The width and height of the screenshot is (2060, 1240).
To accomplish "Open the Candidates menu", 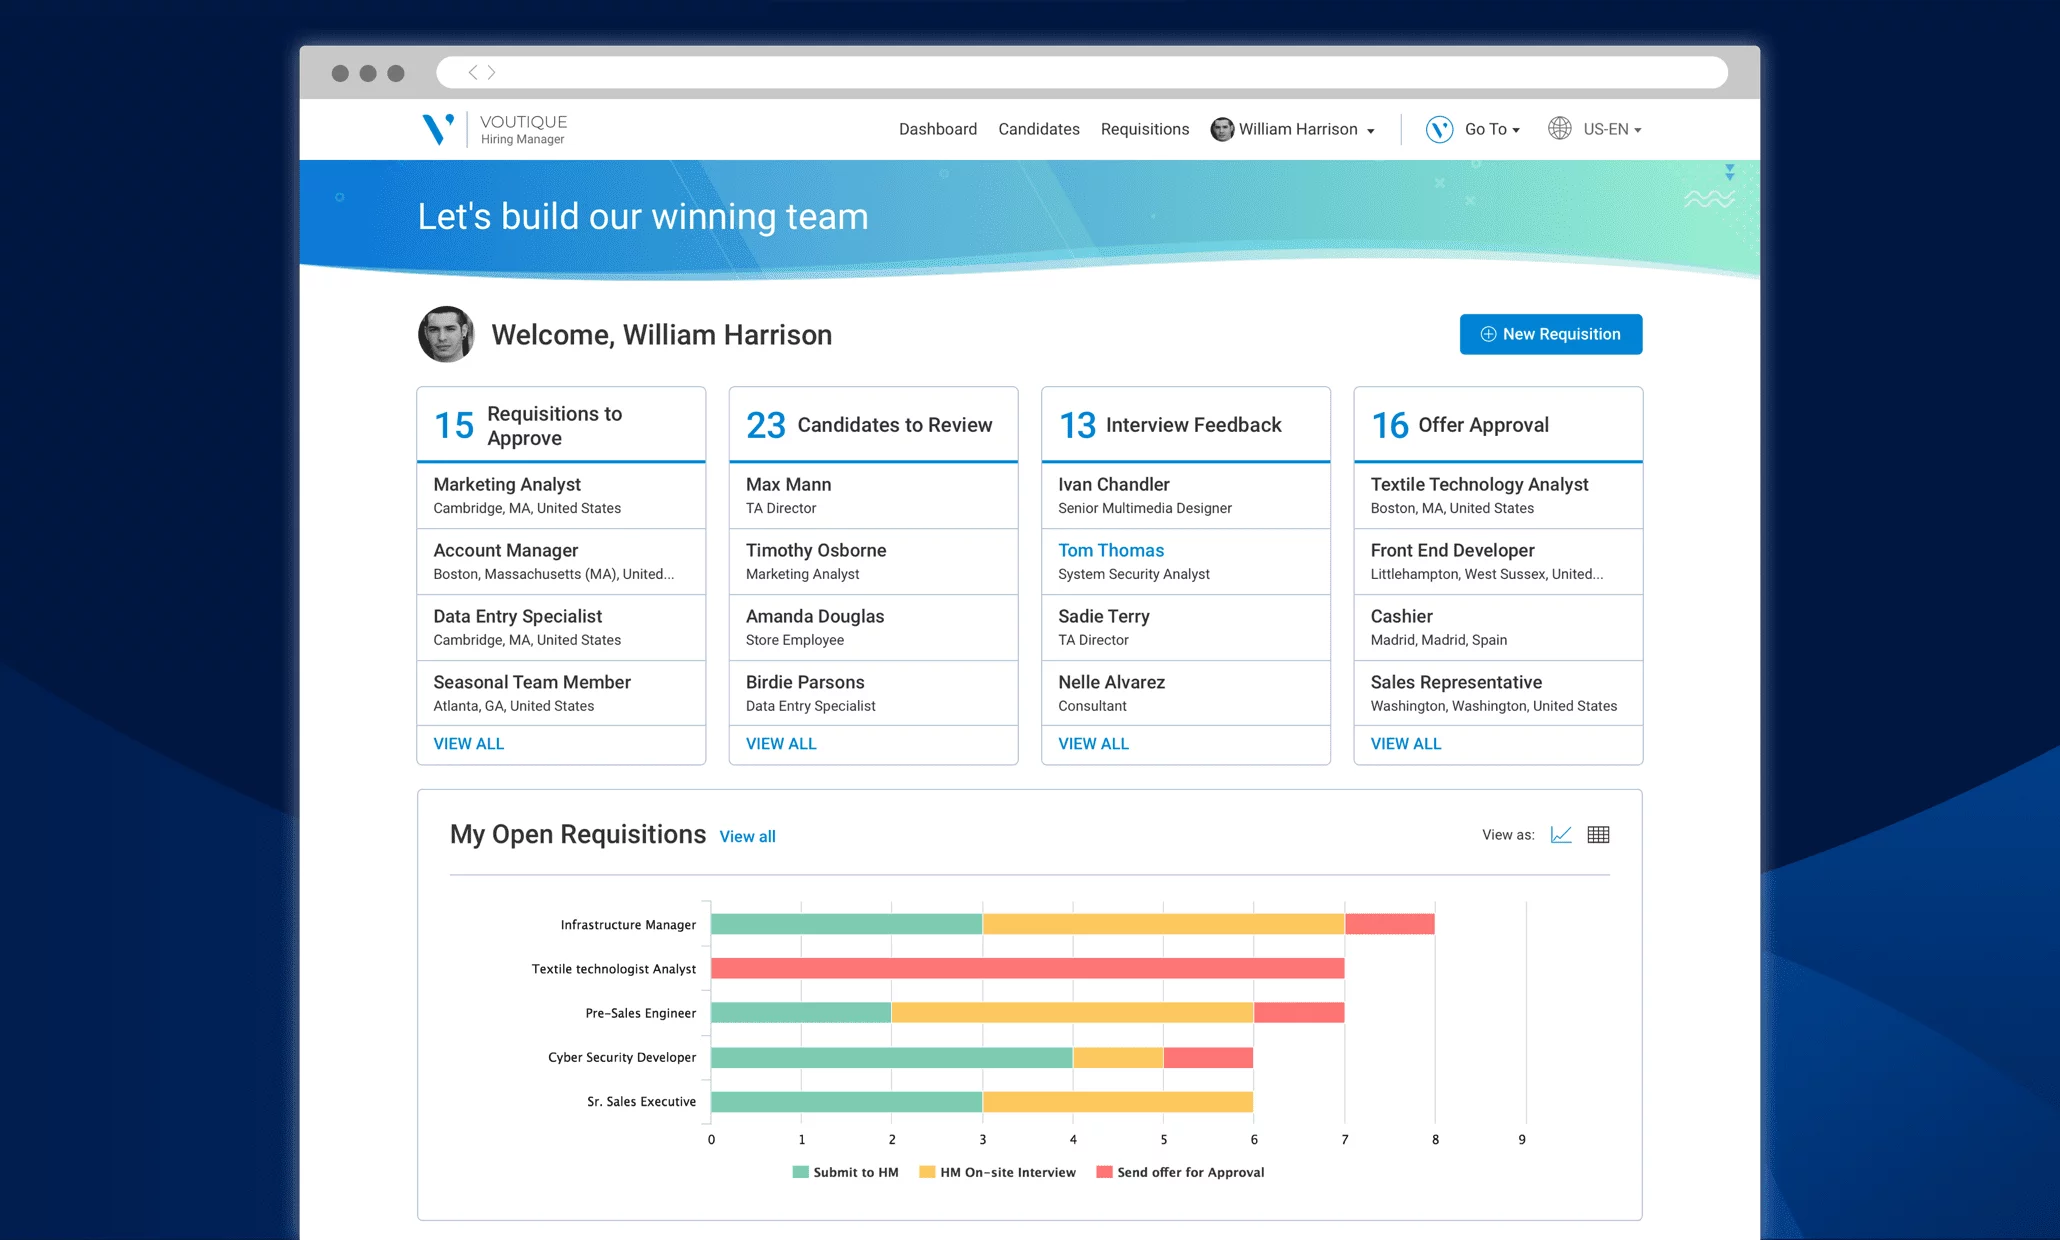I will tap(1038, 129).
